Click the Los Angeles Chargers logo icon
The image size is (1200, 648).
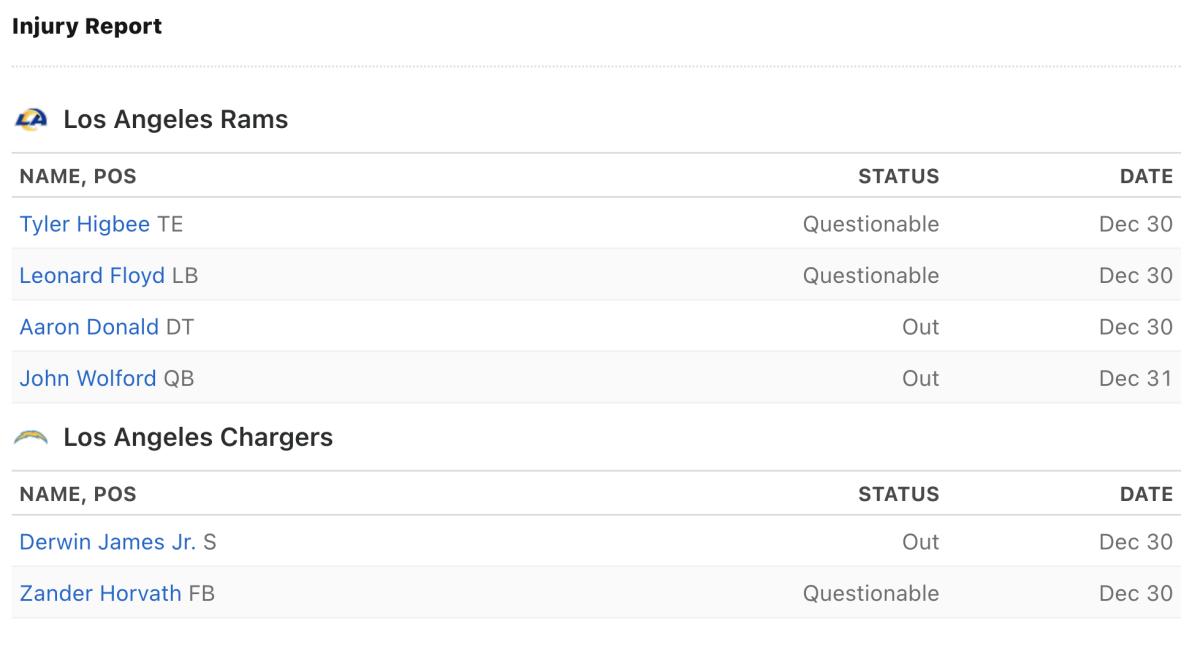pyautogui.click(x=31, y=438)
